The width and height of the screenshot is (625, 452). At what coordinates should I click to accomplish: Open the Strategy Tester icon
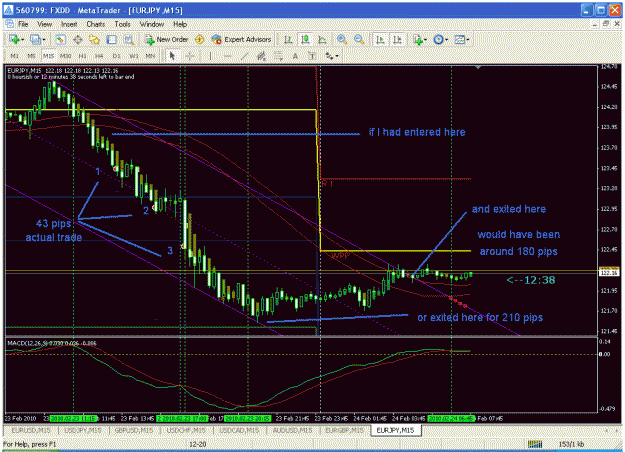point(128,39)
